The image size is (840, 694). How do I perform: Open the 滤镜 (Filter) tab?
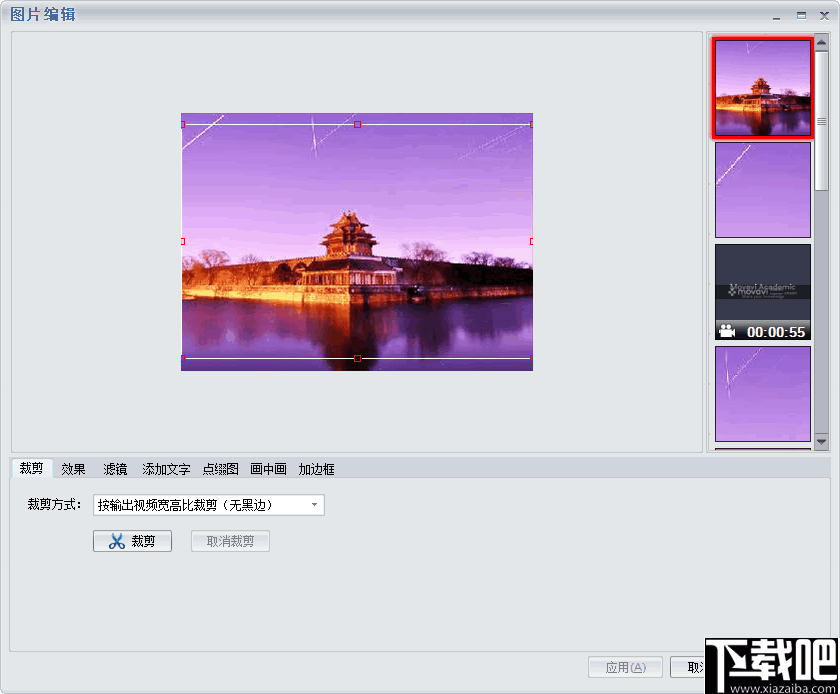(114, 468)
